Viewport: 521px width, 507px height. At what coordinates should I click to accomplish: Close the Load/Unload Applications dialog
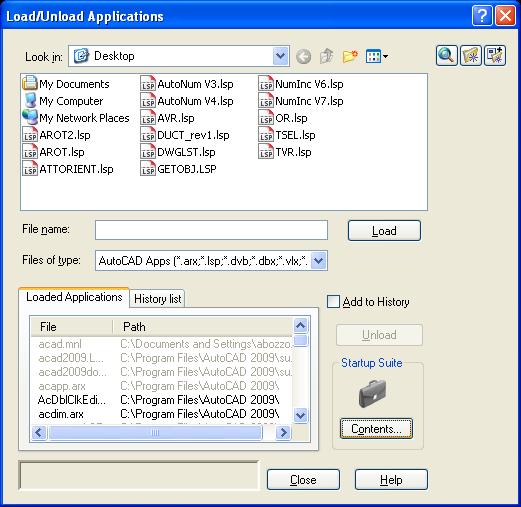(x=506, y=16)
